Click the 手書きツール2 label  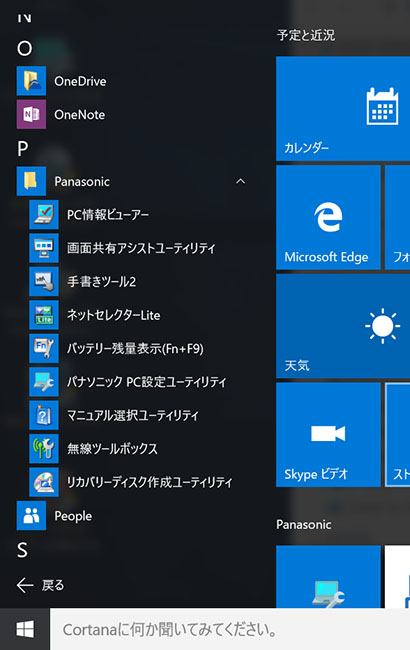tap(102, 282)
